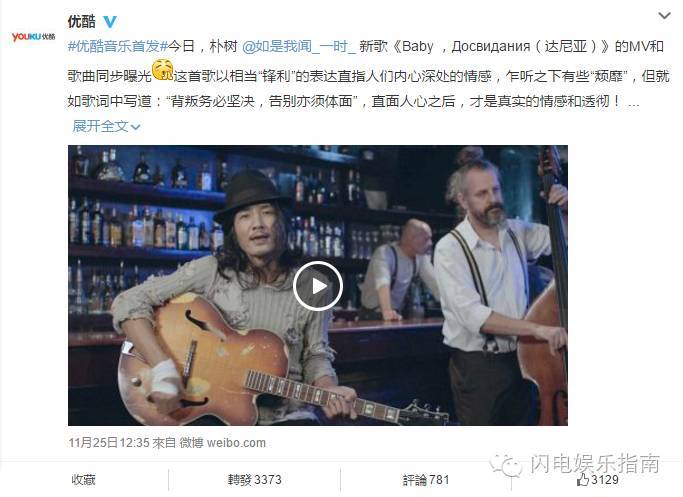This screenshot has width=683, height=497.
Task: Expand full text with 展开全文
Action: (x=100, y=126)
